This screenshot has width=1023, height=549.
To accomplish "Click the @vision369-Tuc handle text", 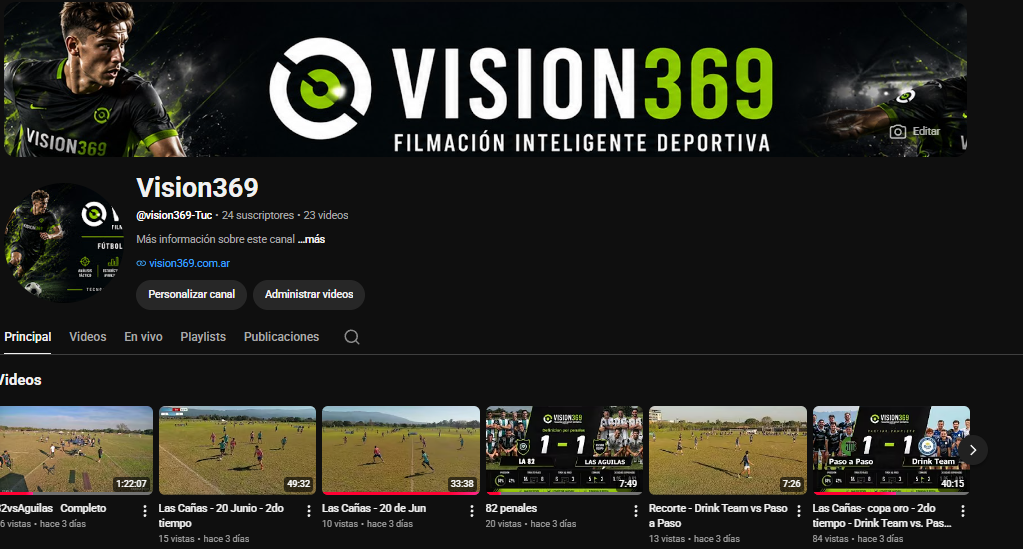I will click(174, 215).
